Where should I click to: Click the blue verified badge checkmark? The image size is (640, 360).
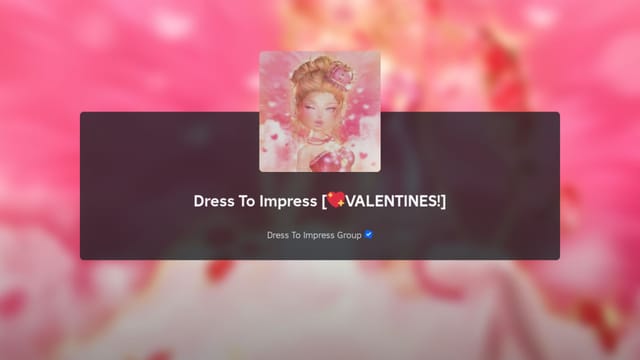click(x=369, y=235)
